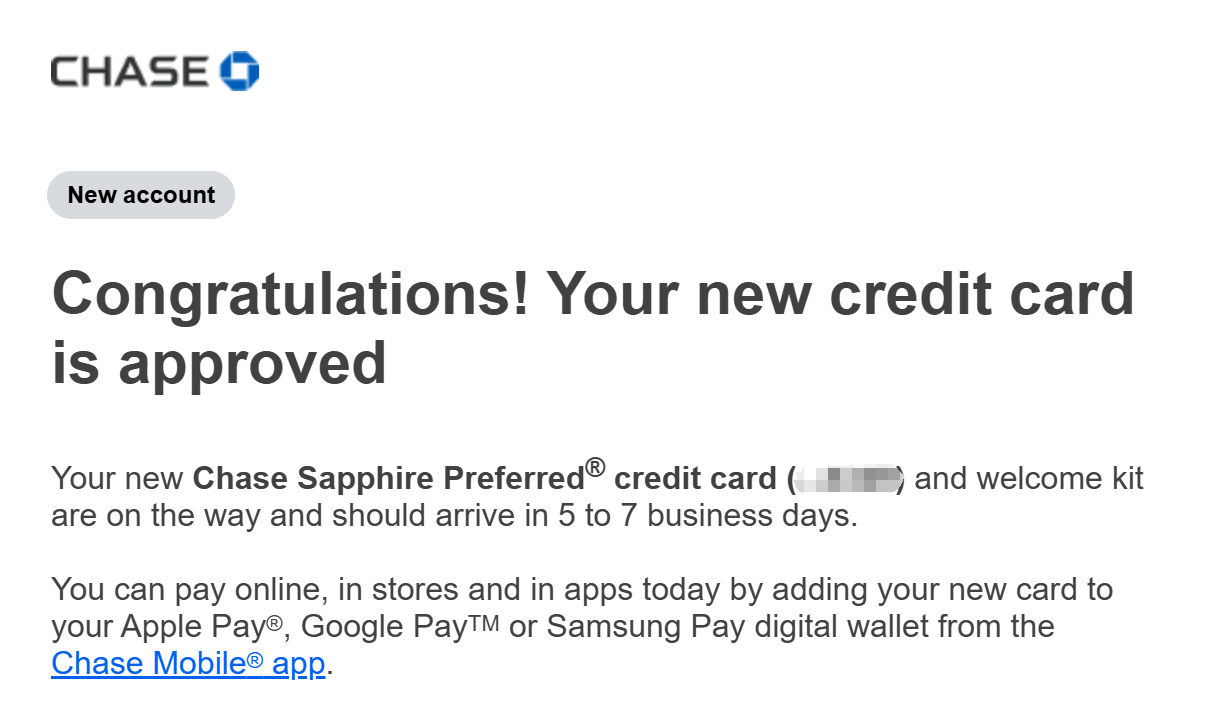Viewport: 1206px width, 710px height.
Task: Click the 'is approved' heading line
Action: (x=219, y=362)
